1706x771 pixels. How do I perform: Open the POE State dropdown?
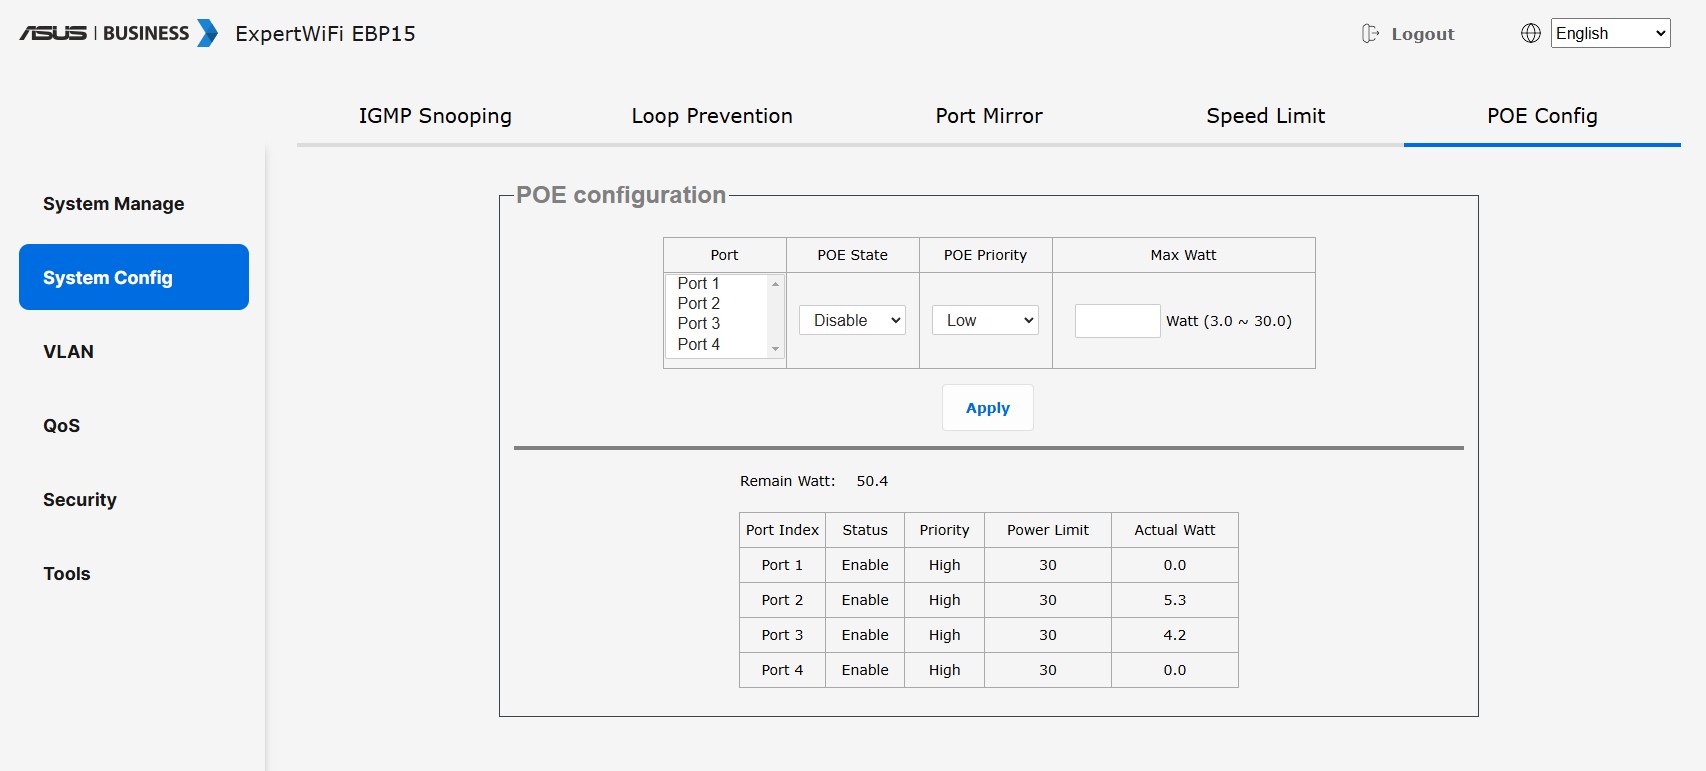click(852, 320)
